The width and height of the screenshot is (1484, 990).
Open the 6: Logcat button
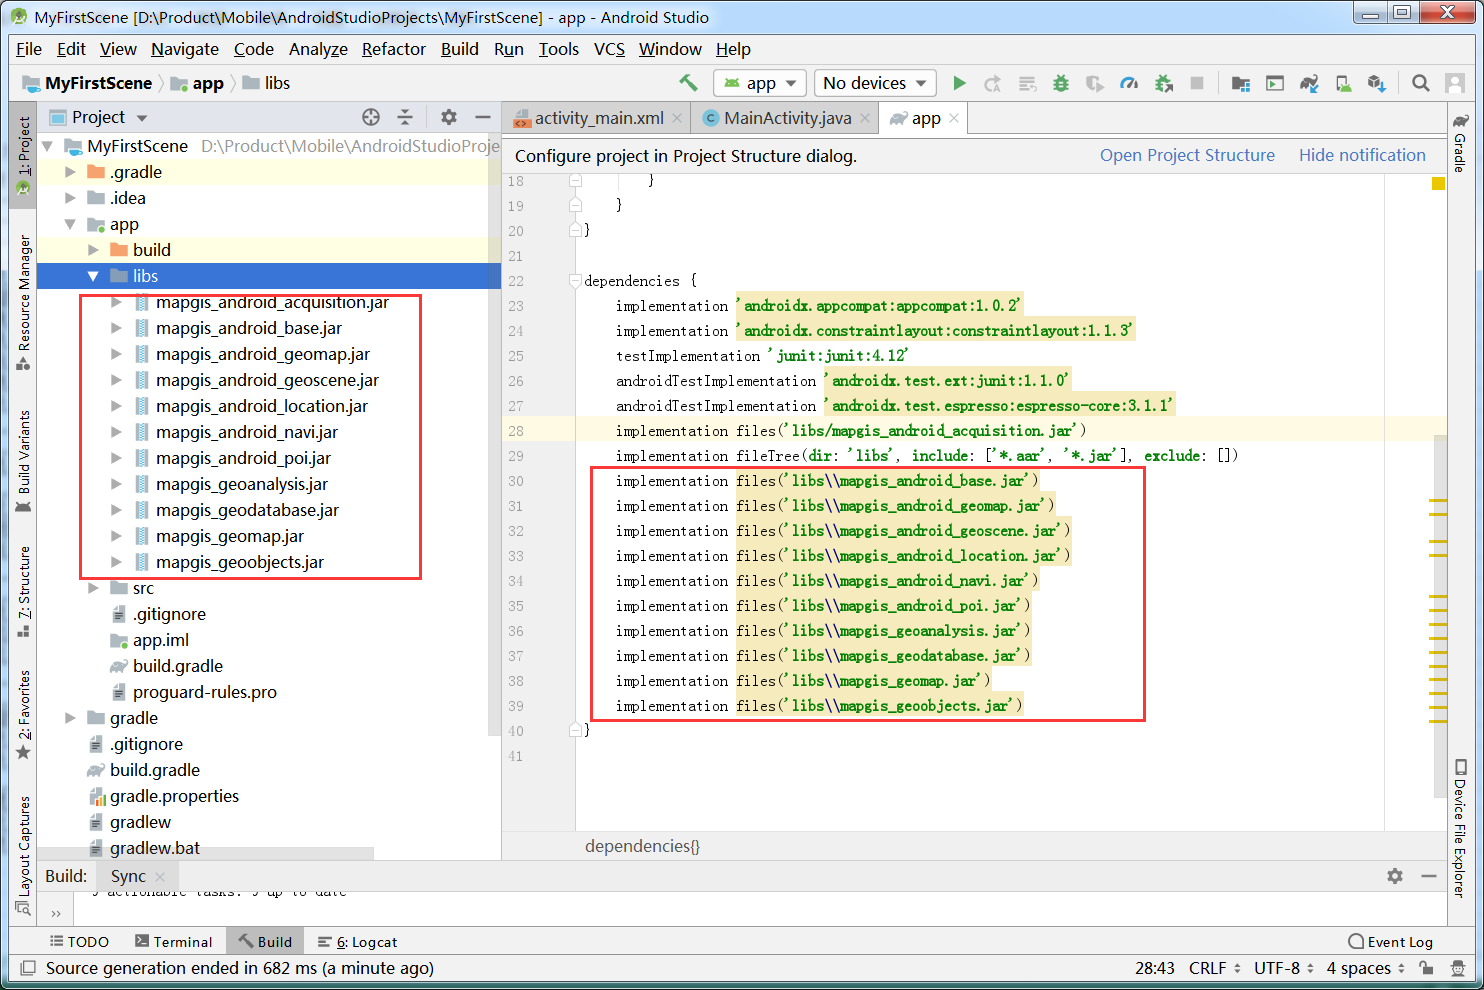click(357, 942)
